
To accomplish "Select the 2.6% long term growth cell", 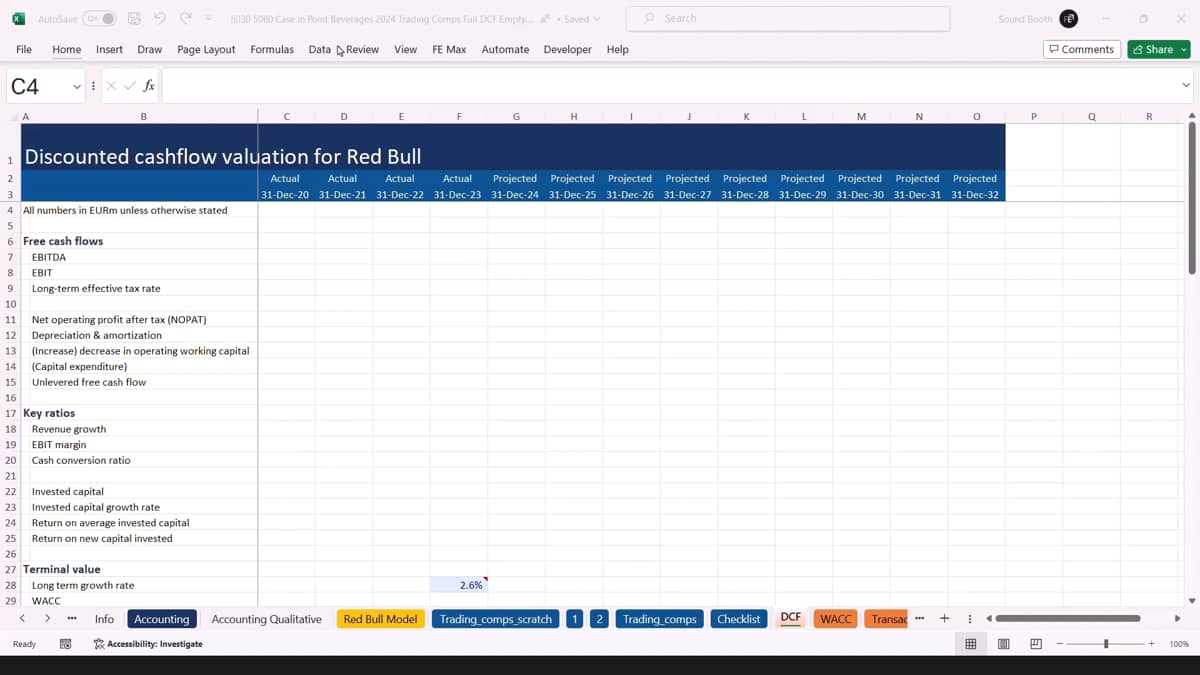I will click(459, 585).
